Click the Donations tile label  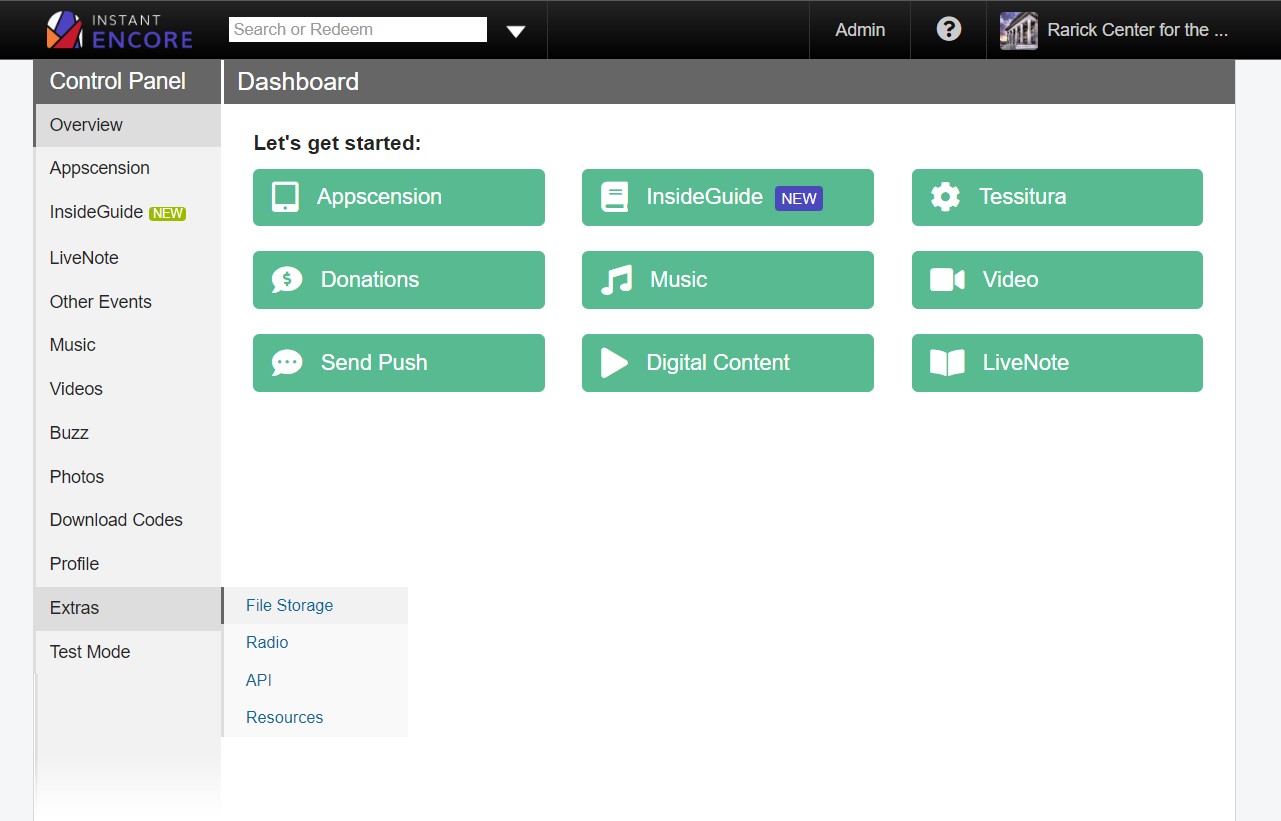(370, 280)
